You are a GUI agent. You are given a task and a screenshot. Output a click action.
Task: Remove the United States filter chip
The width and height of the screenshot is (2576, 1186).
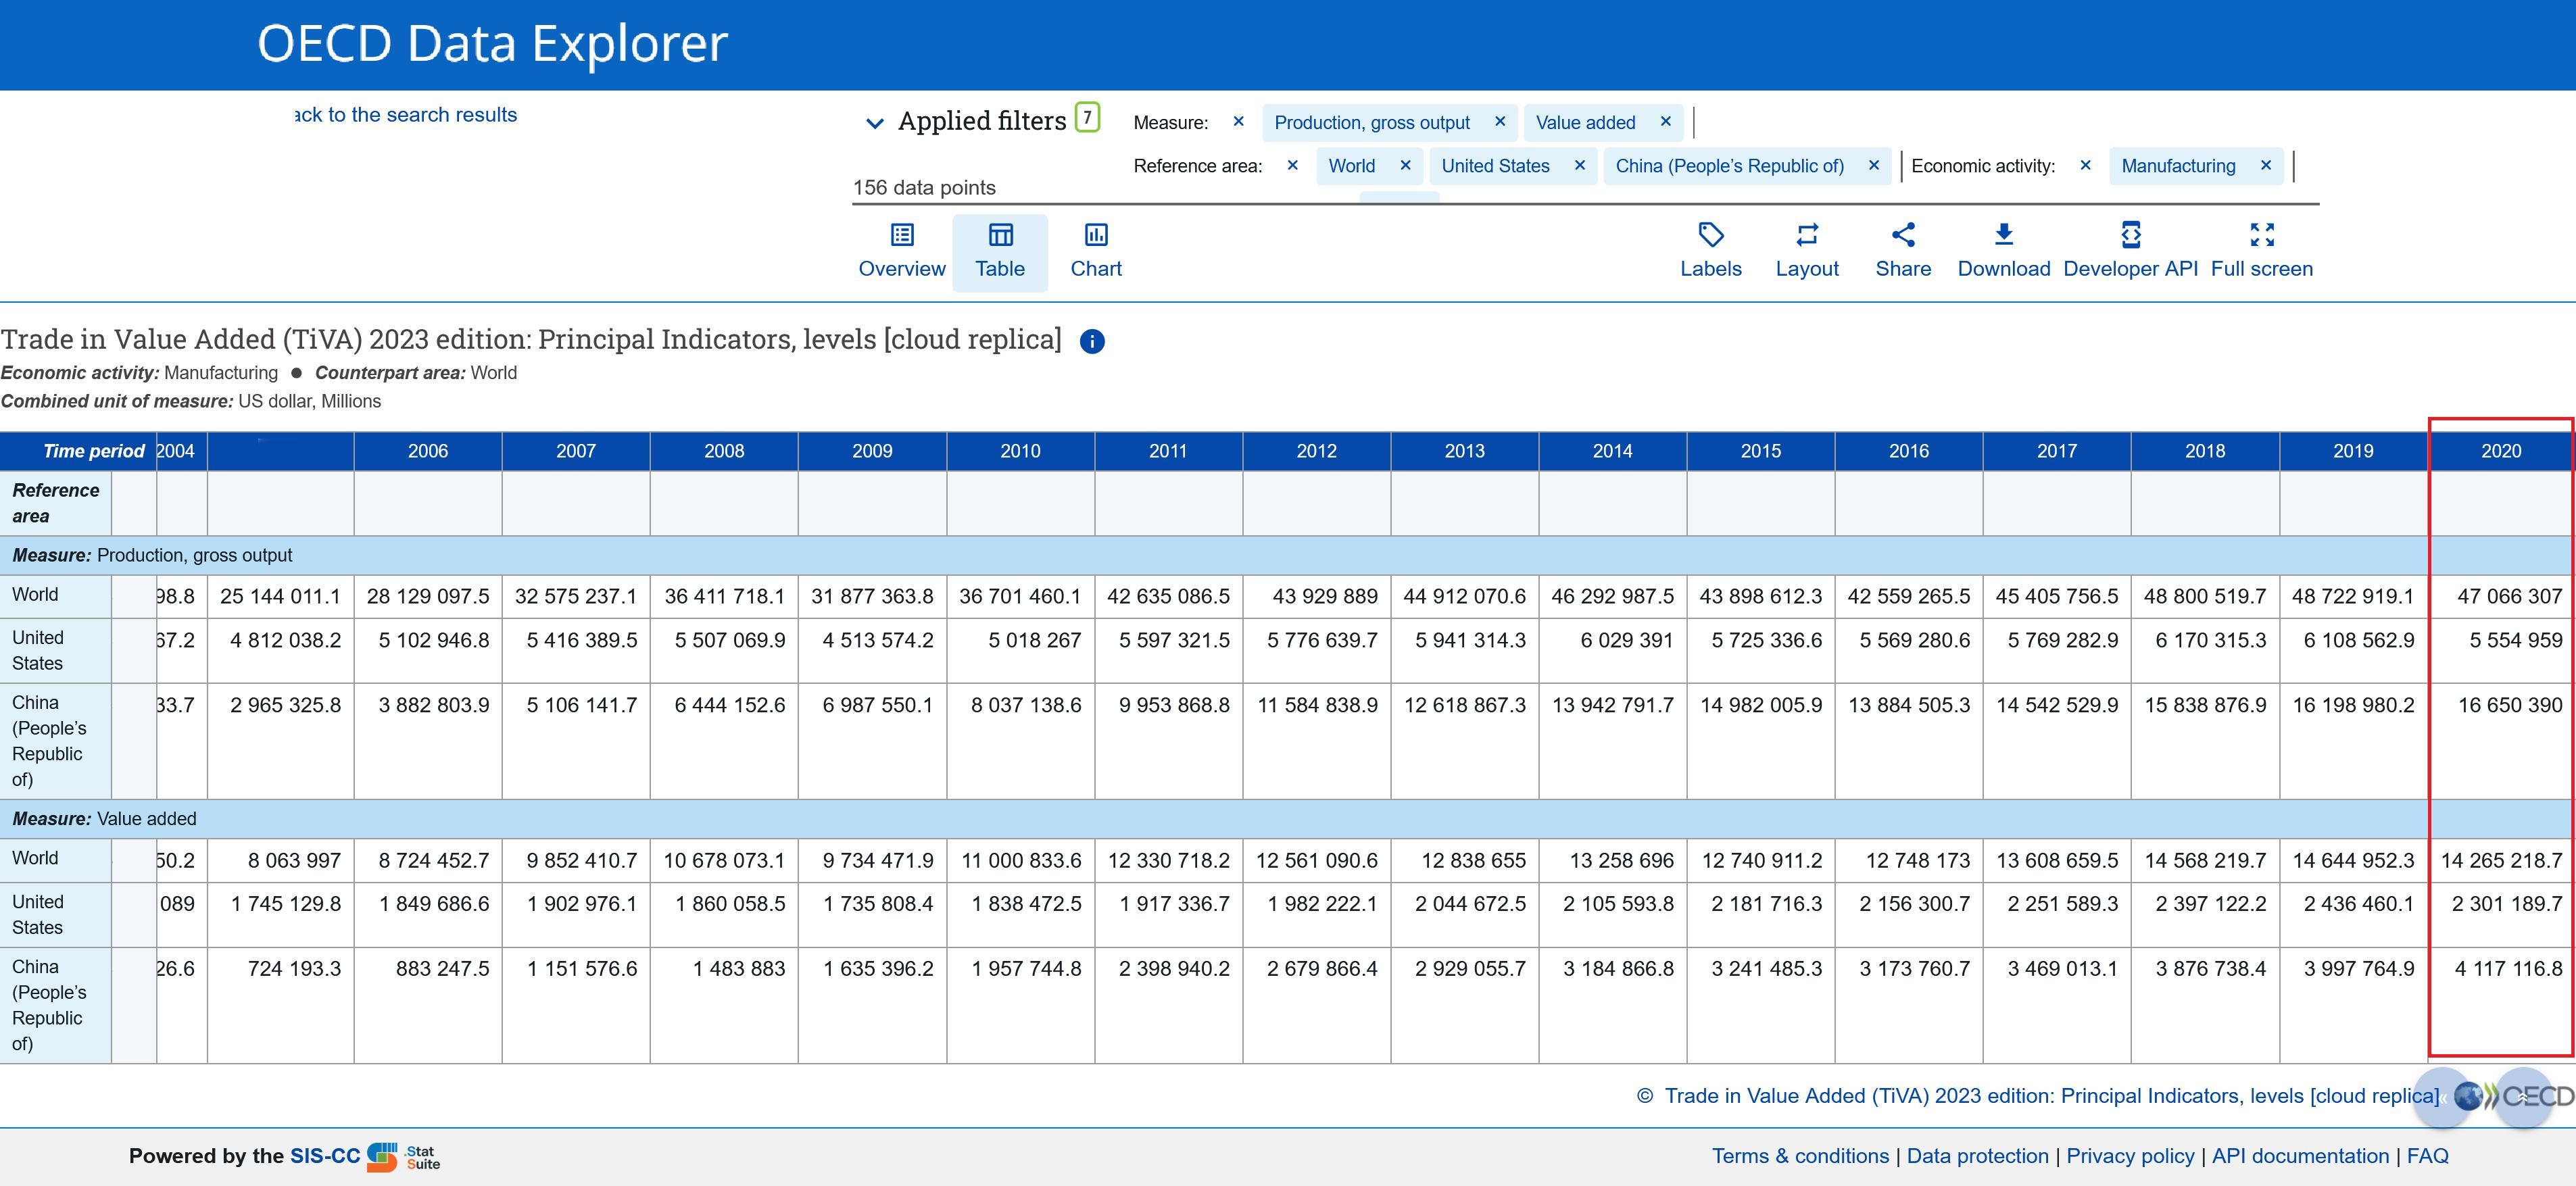1579,165
